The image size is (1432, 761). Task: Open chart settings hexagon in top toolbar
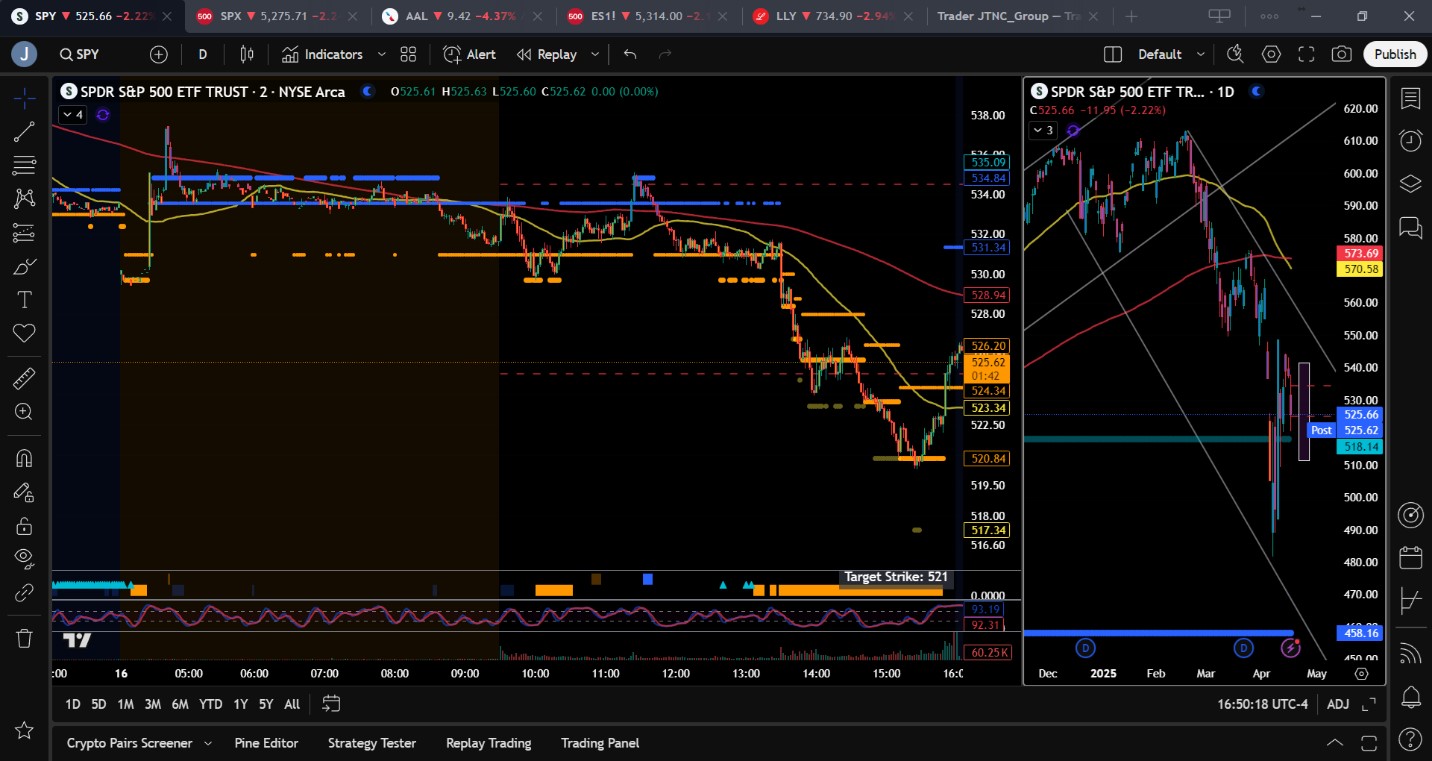[1271, 54]
